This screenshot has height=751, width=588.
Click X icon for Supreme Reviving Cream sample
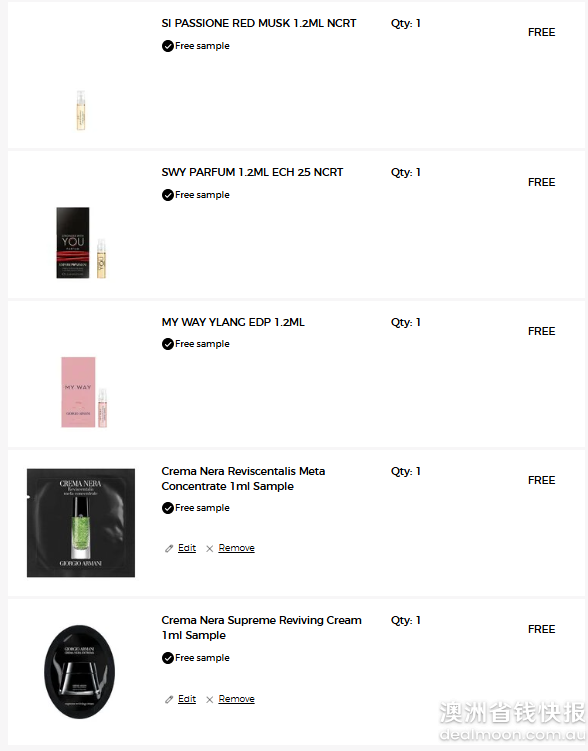click(209, 699)
